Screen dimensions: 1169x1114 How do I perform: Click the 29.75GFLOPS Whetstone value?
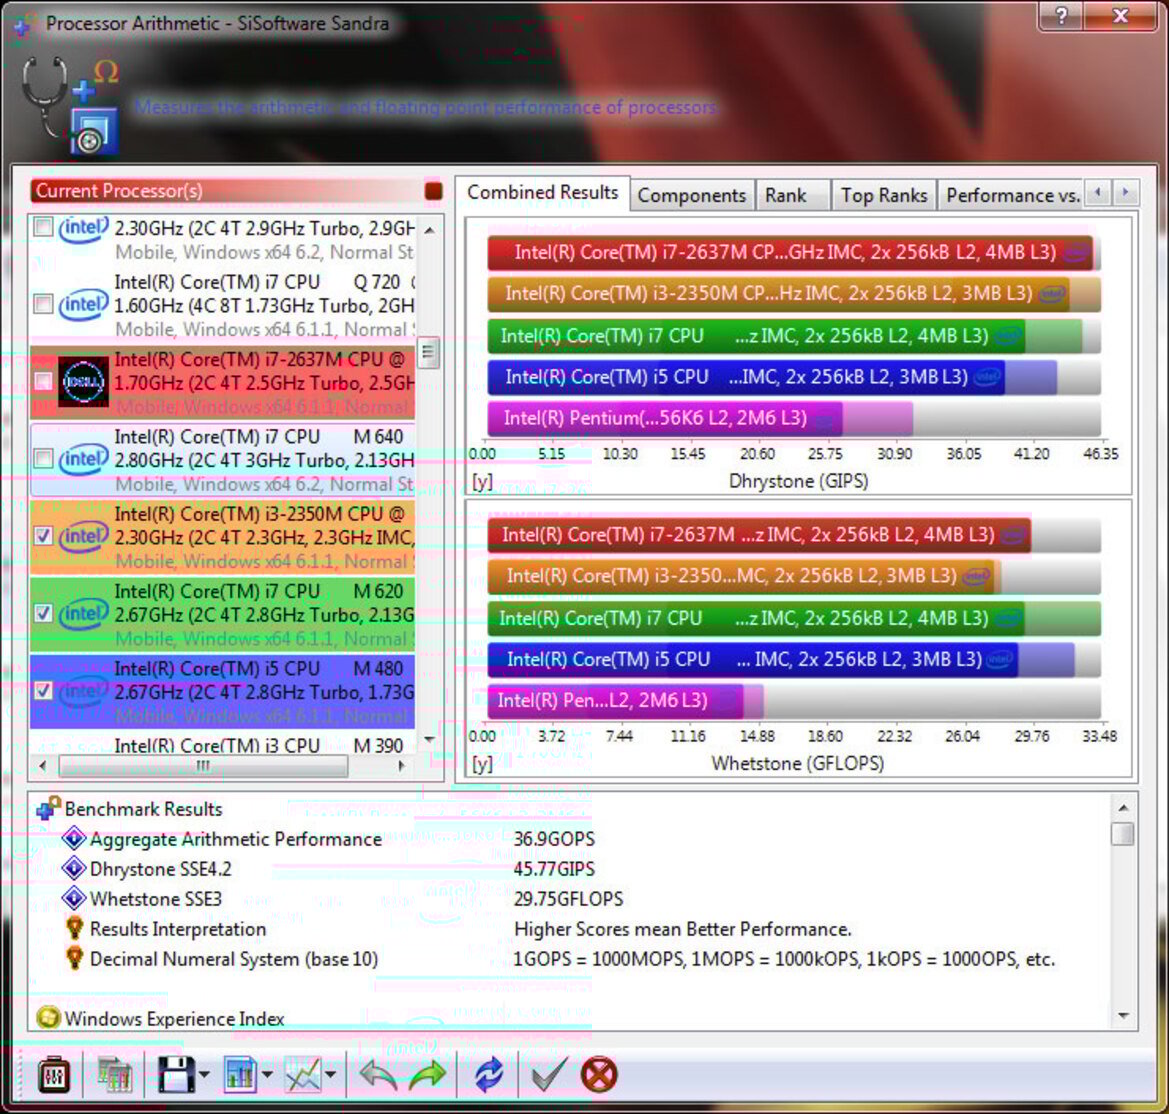pyautogui.click(x=568, y=899)
